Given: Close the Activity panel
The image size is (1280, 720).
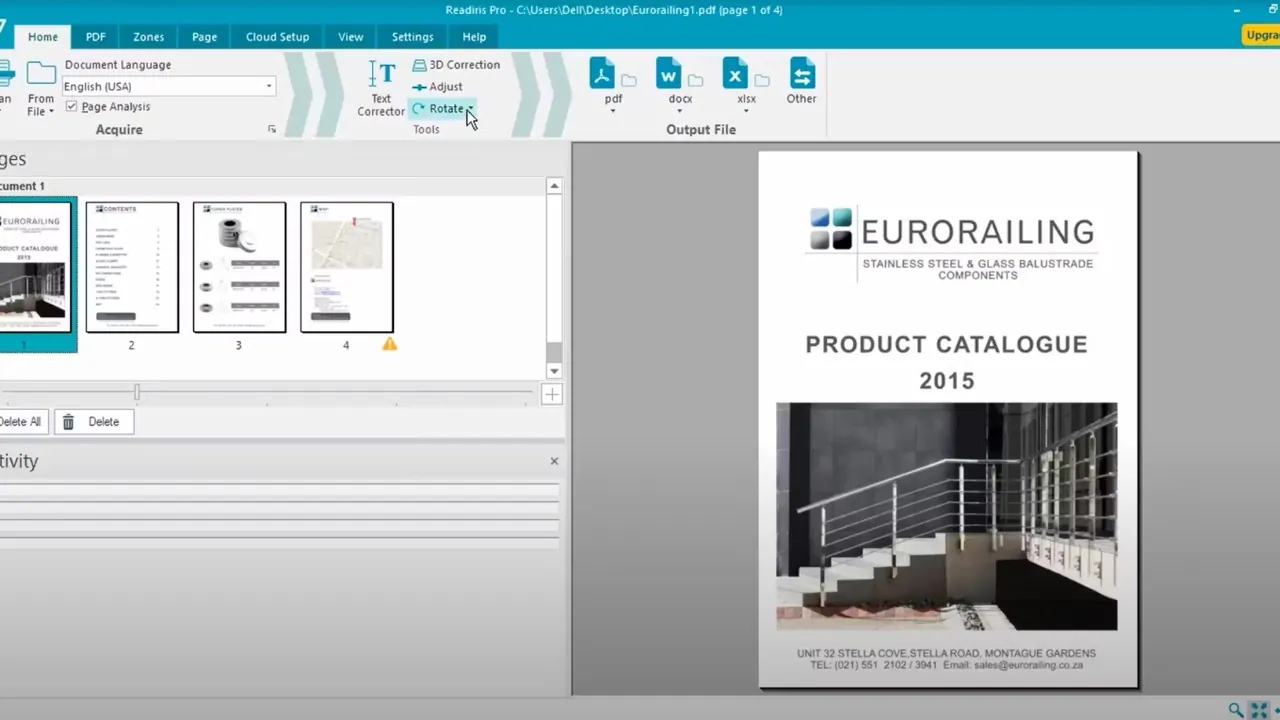Looking at the screenshot, I should [x=554, y=461].
